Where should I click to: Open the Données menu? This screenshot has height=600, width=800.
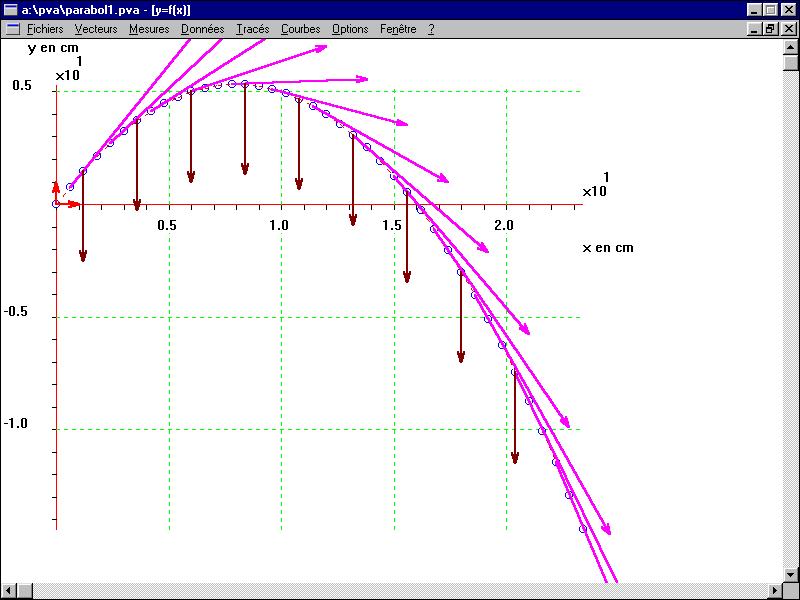click(203, 29)
